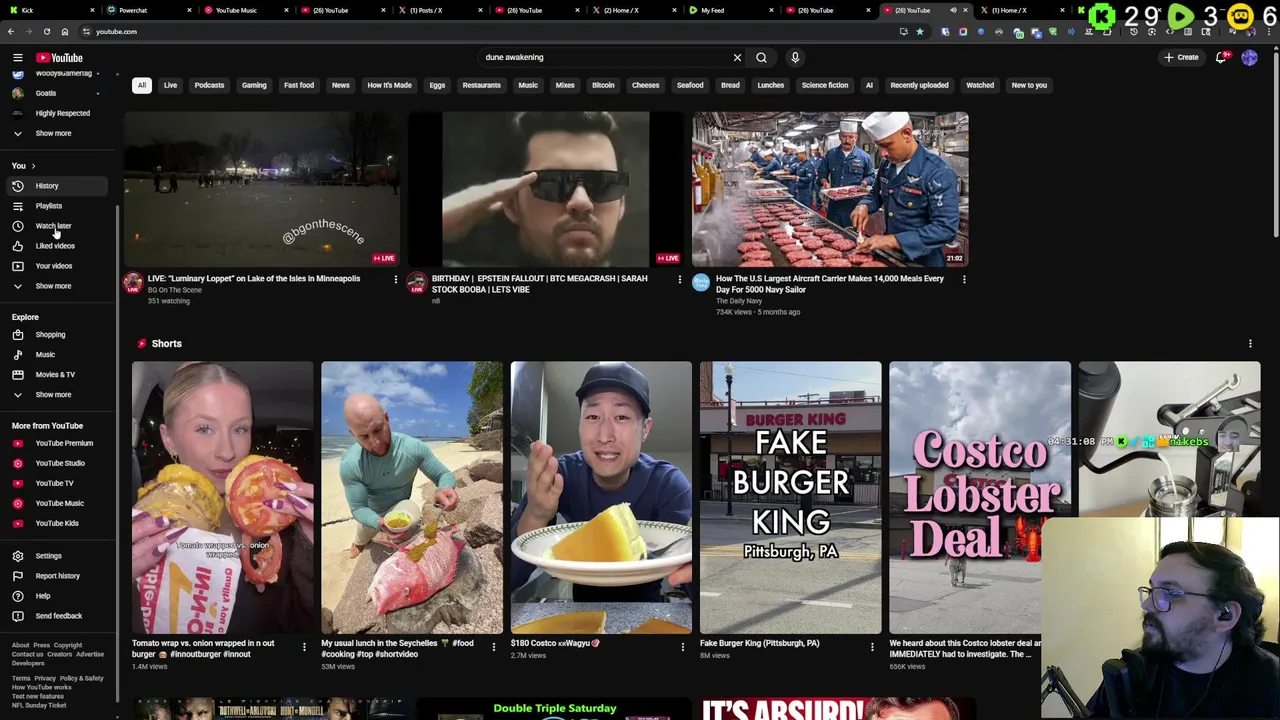Open options for Fake Burger King short
This screenshot has width=1280, height=720.
coord(872,647)
